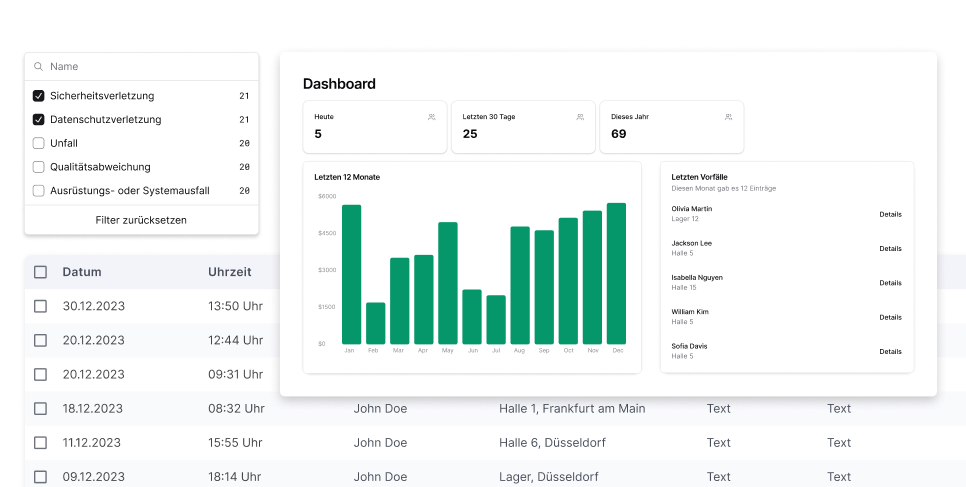Click the 18:14 Uhr time cell
This screenshot has width=966, height=487.
[235, 477]
